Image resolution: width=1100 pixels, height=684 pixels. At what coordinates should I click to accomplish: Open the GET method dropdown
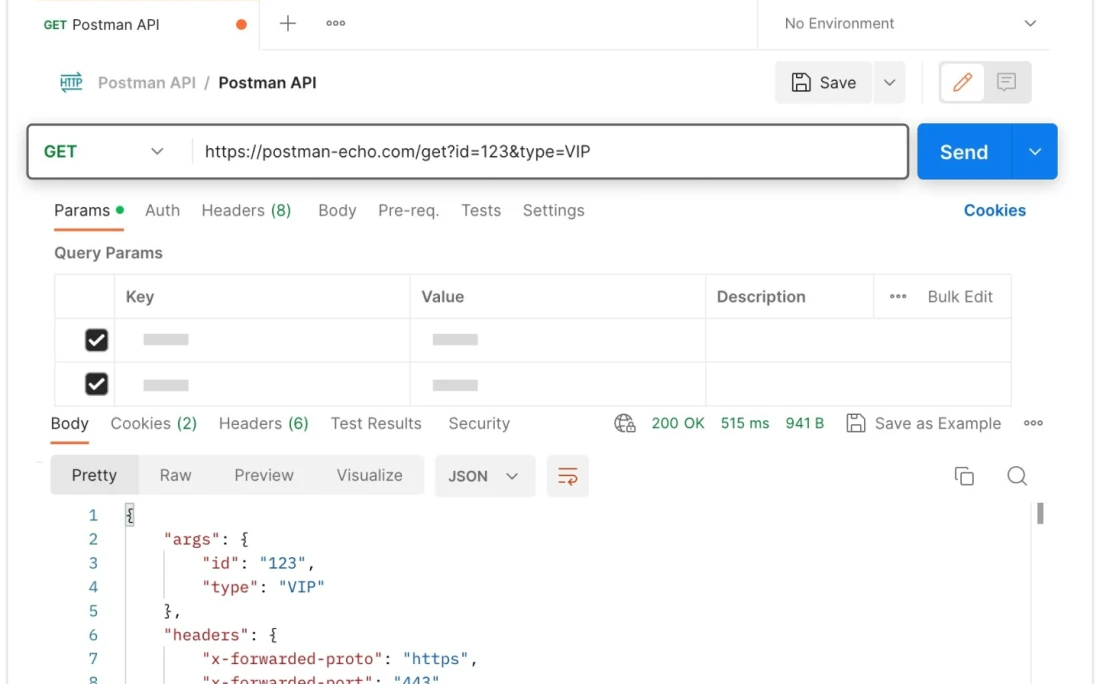click(x=158, y=151)
